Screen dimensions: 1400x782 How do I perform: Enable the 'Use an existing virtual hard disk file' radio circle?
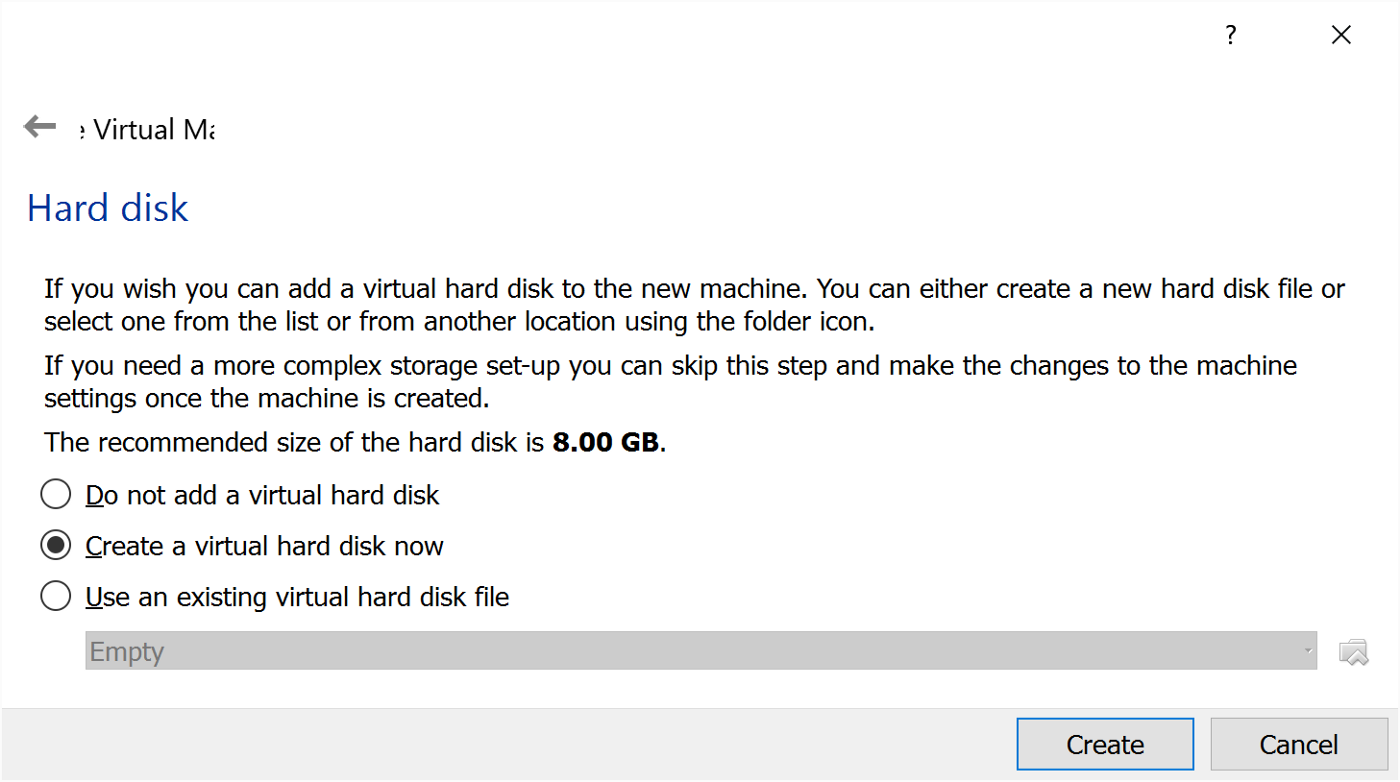click(56, 597)
